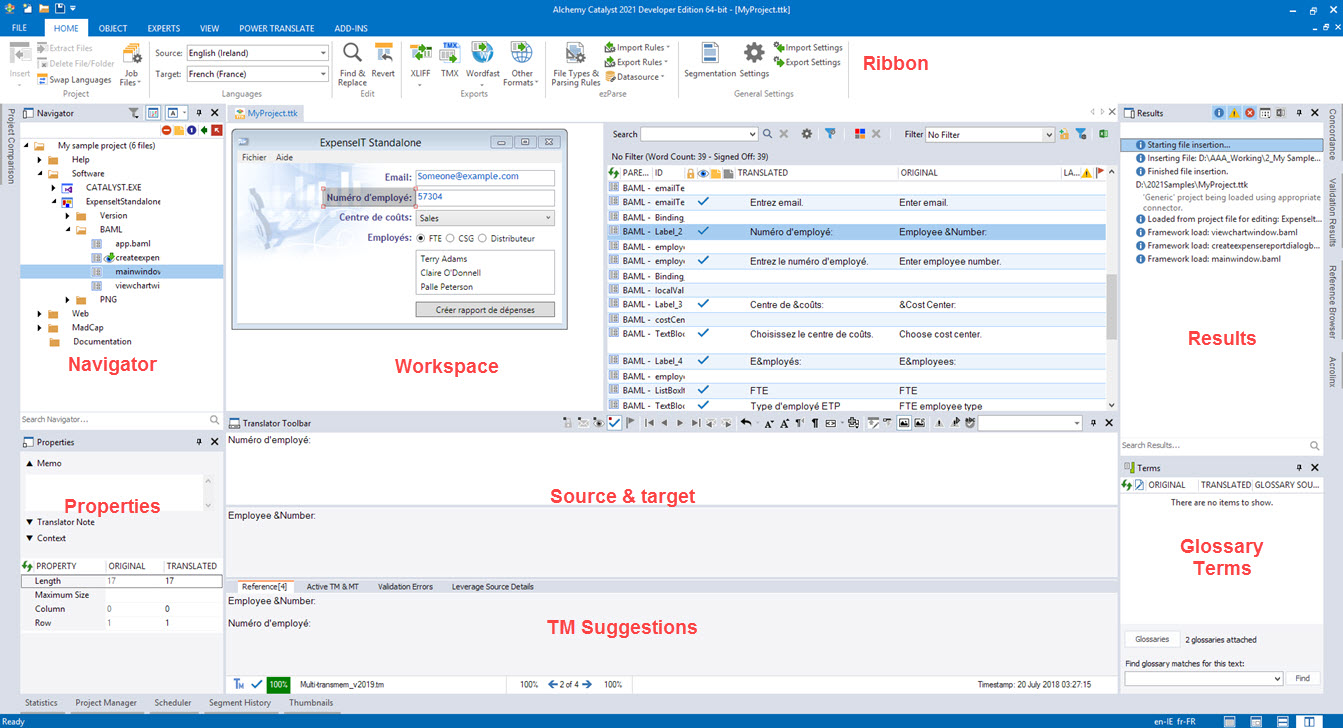1343x728 pixels.
Task: Pin the Navigator panel
Action: coord(199,113)
